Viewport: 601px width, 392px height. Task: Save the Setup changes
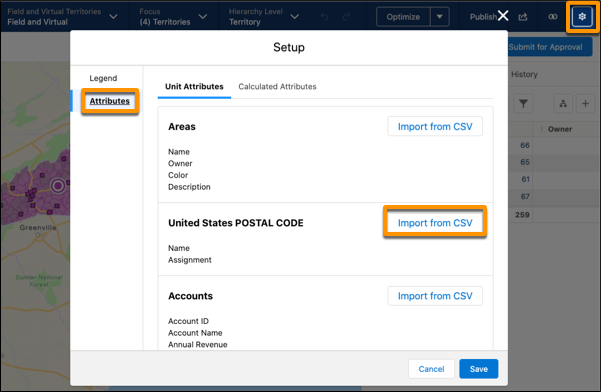click(x=479, y=369)
